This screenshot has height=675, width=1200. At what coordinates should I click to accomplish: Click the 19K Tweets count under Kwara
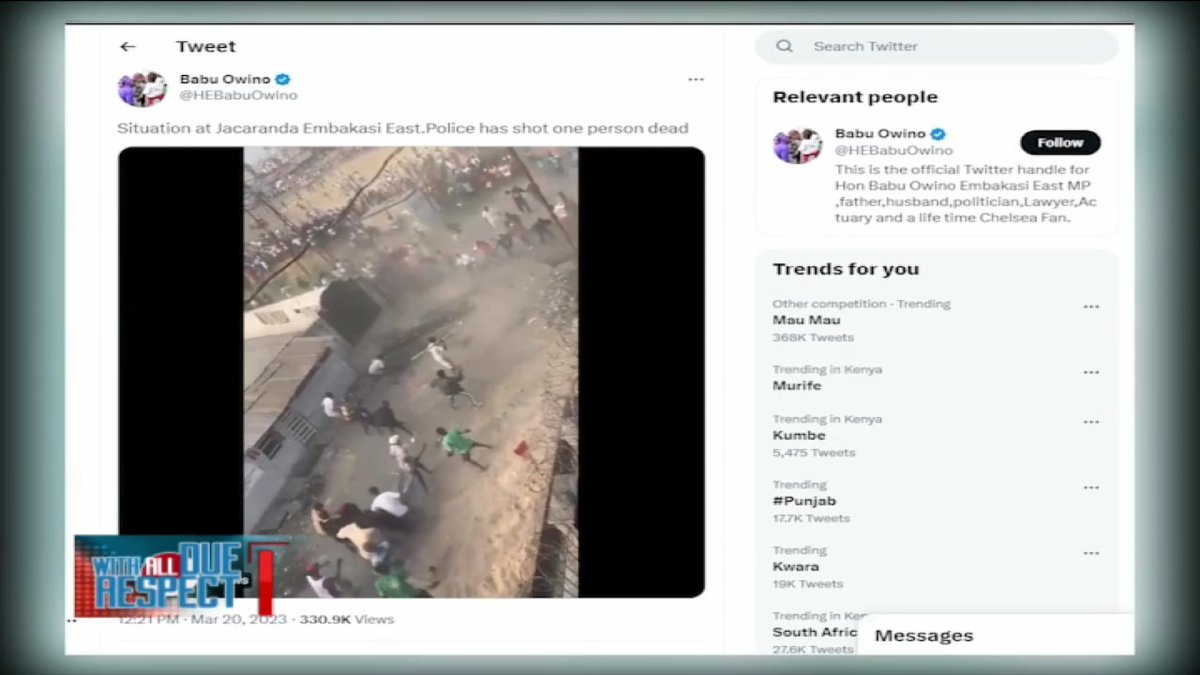(x=808, y=584)
